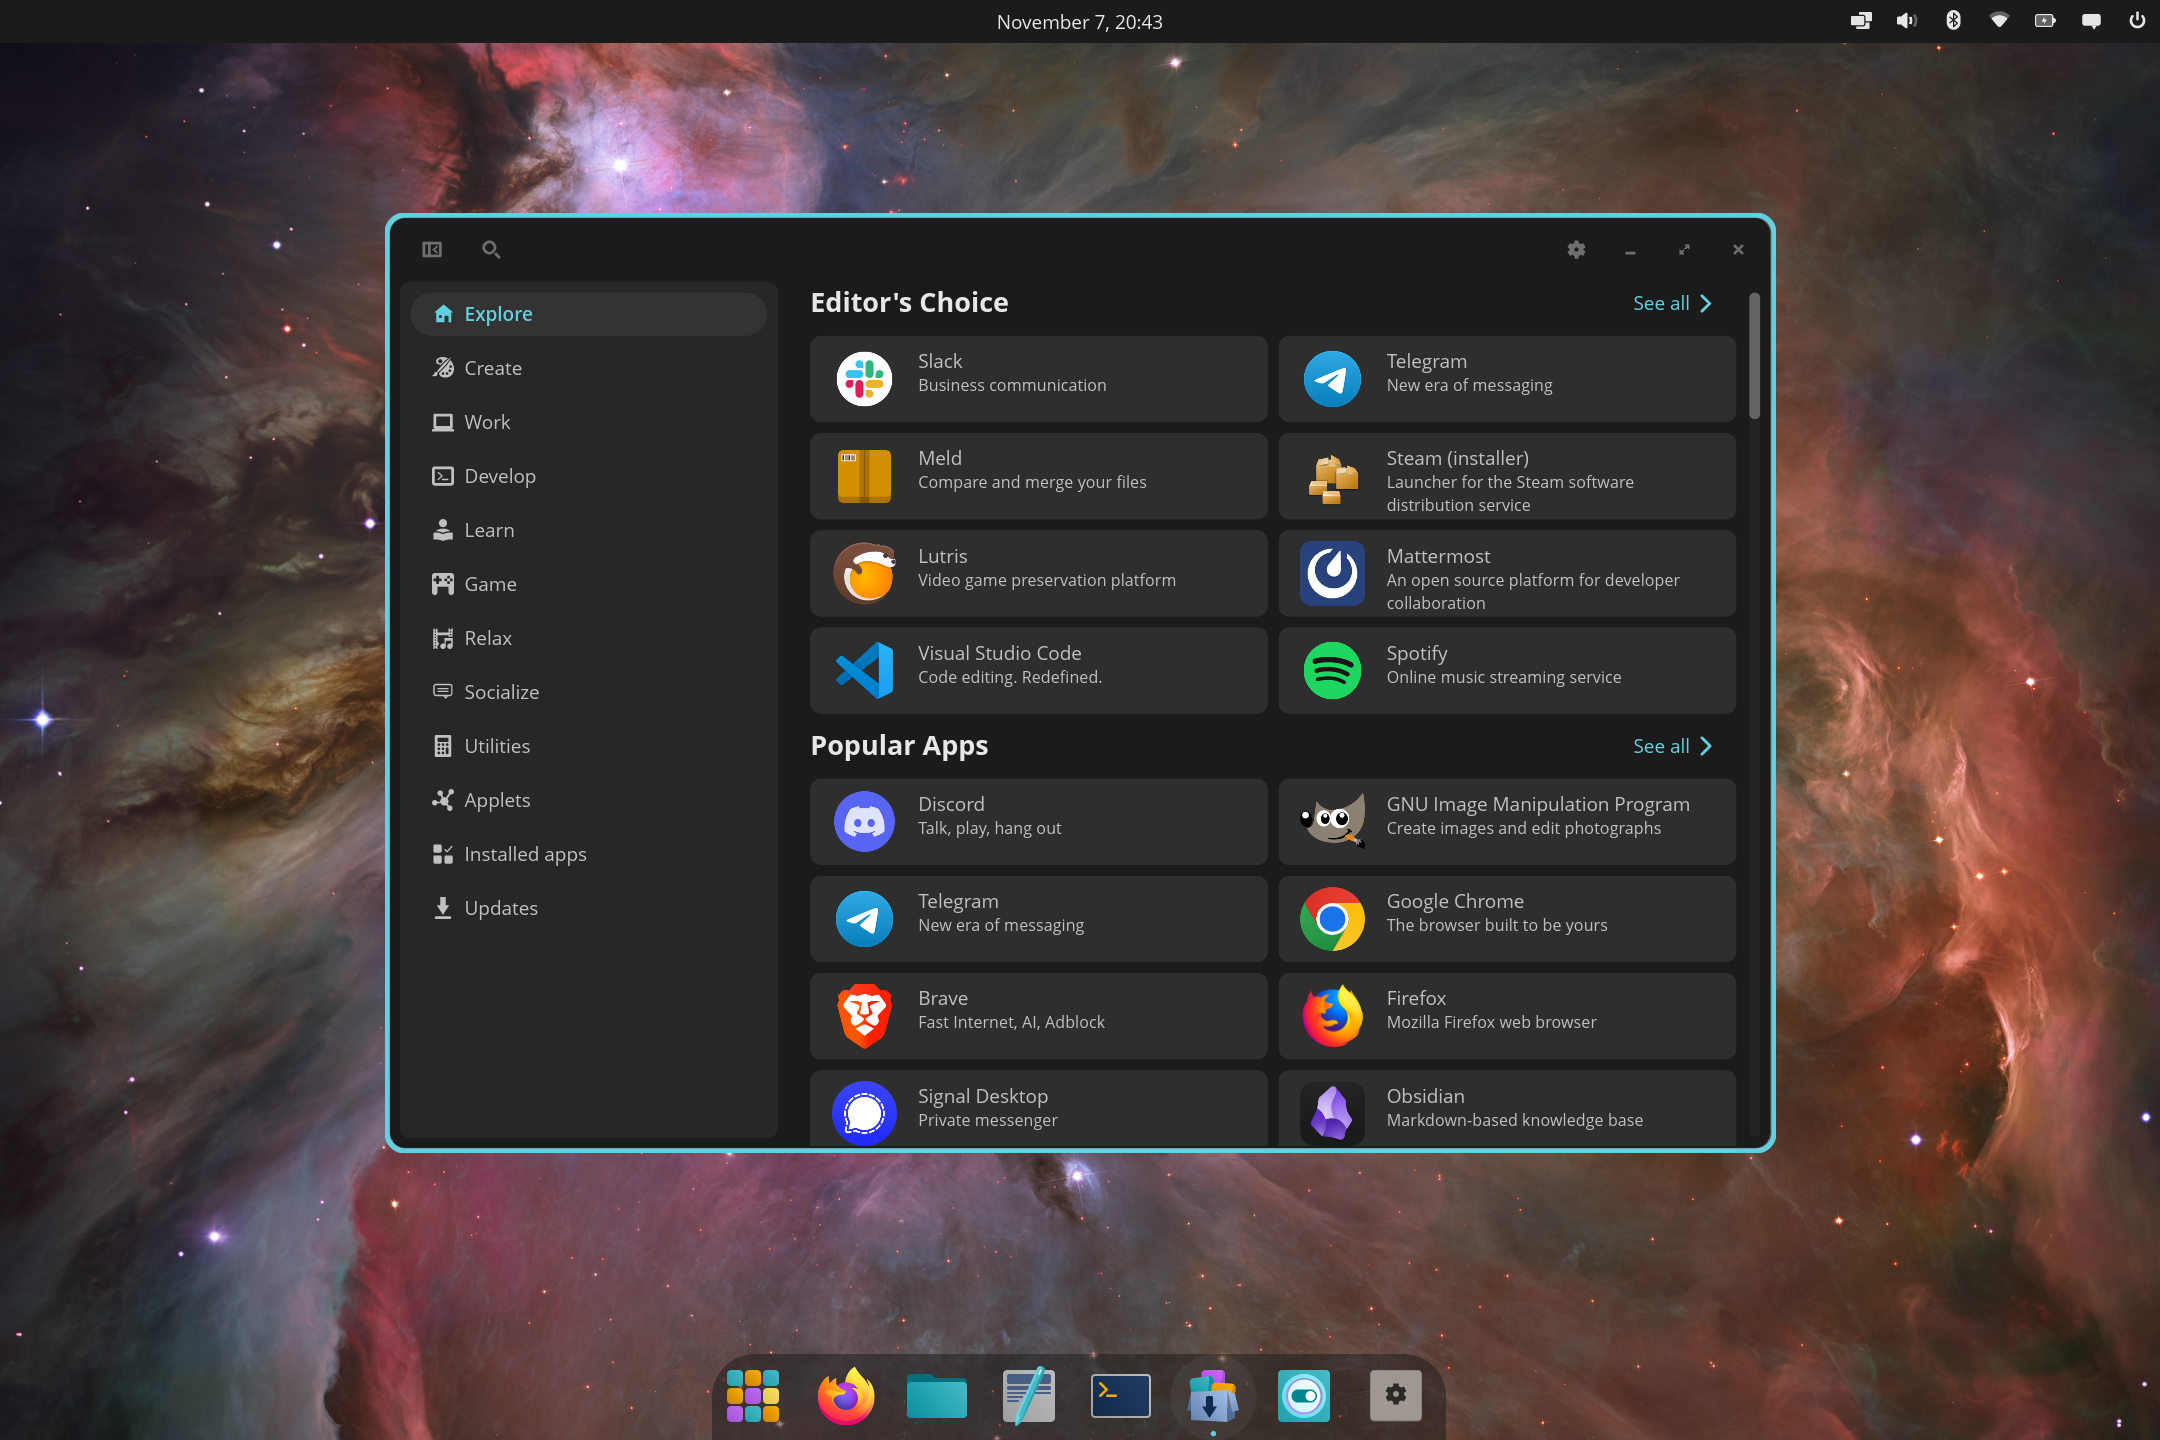Switch to the Develop category
This screenshot has width=2160, height=1440.
point(499,476)
